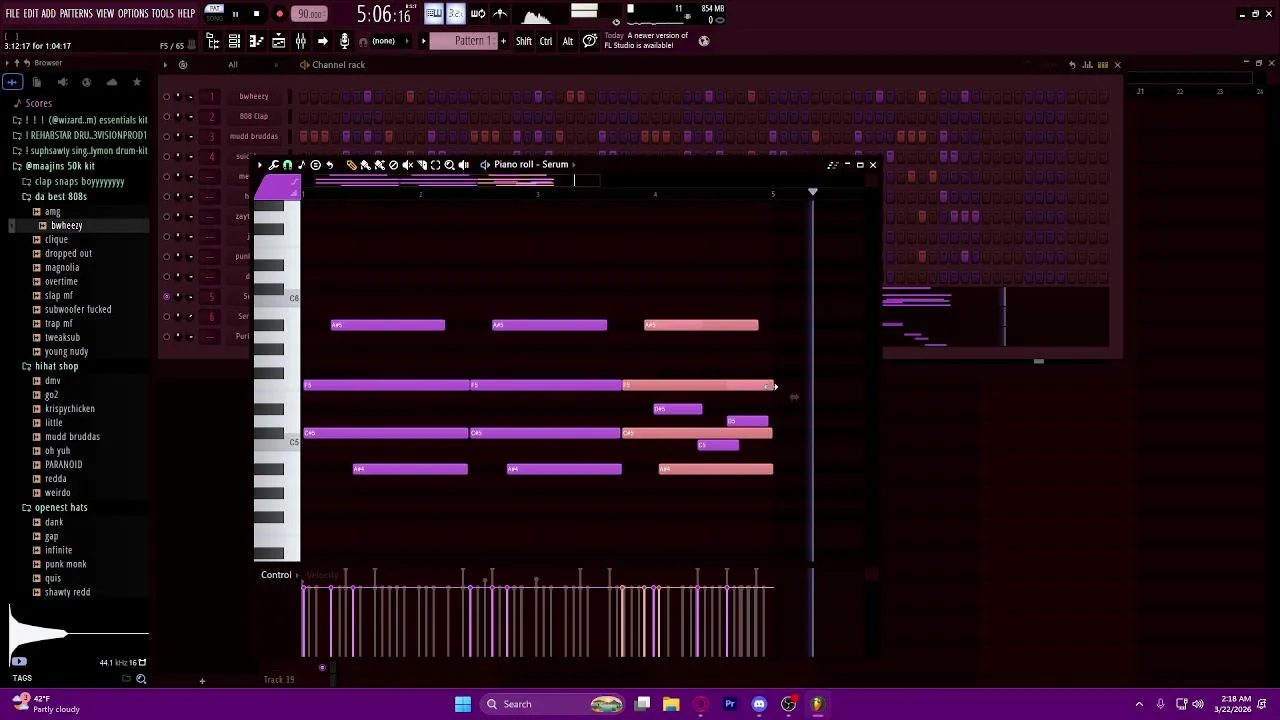This screenshot has width=1280, height=720.
Task: Toggle countdown before recording icon
Action: (455, 13)
